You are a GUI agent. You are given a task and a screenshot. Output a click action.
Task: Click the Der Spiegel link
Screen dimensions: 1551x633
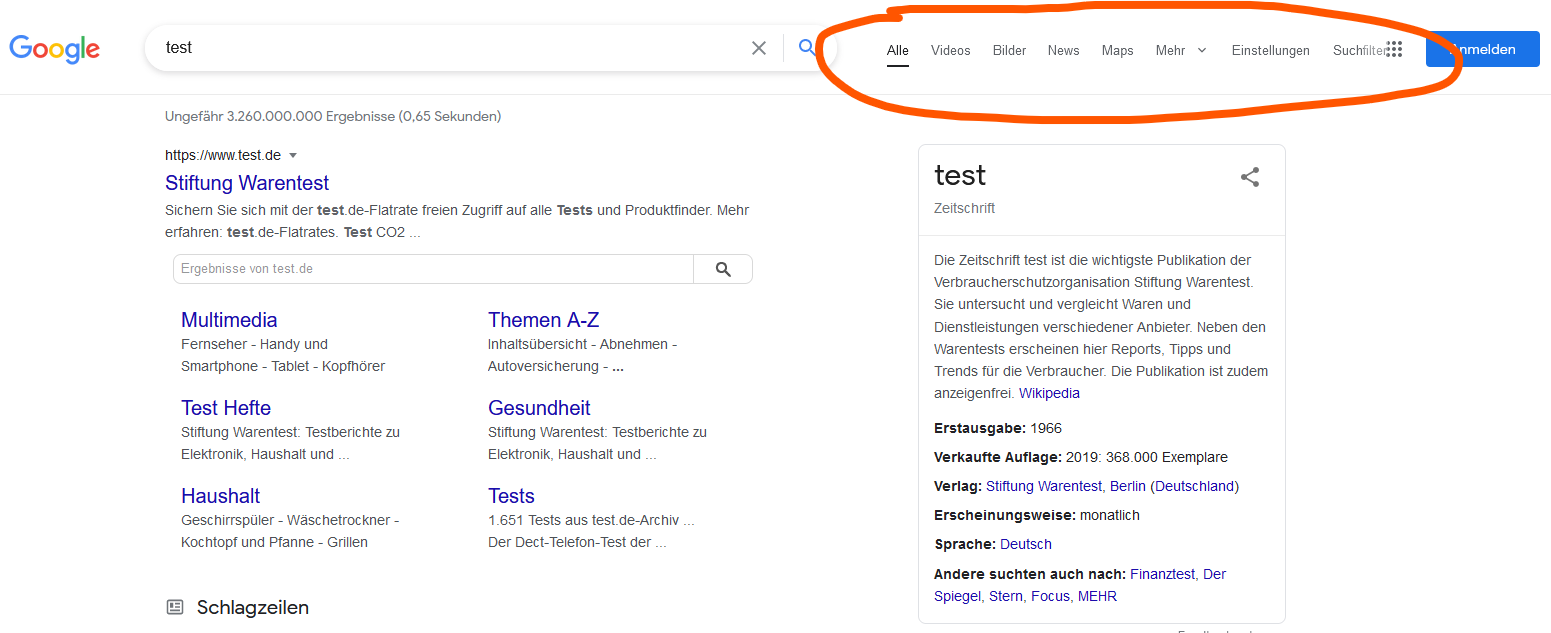(x=1214, y=574)
